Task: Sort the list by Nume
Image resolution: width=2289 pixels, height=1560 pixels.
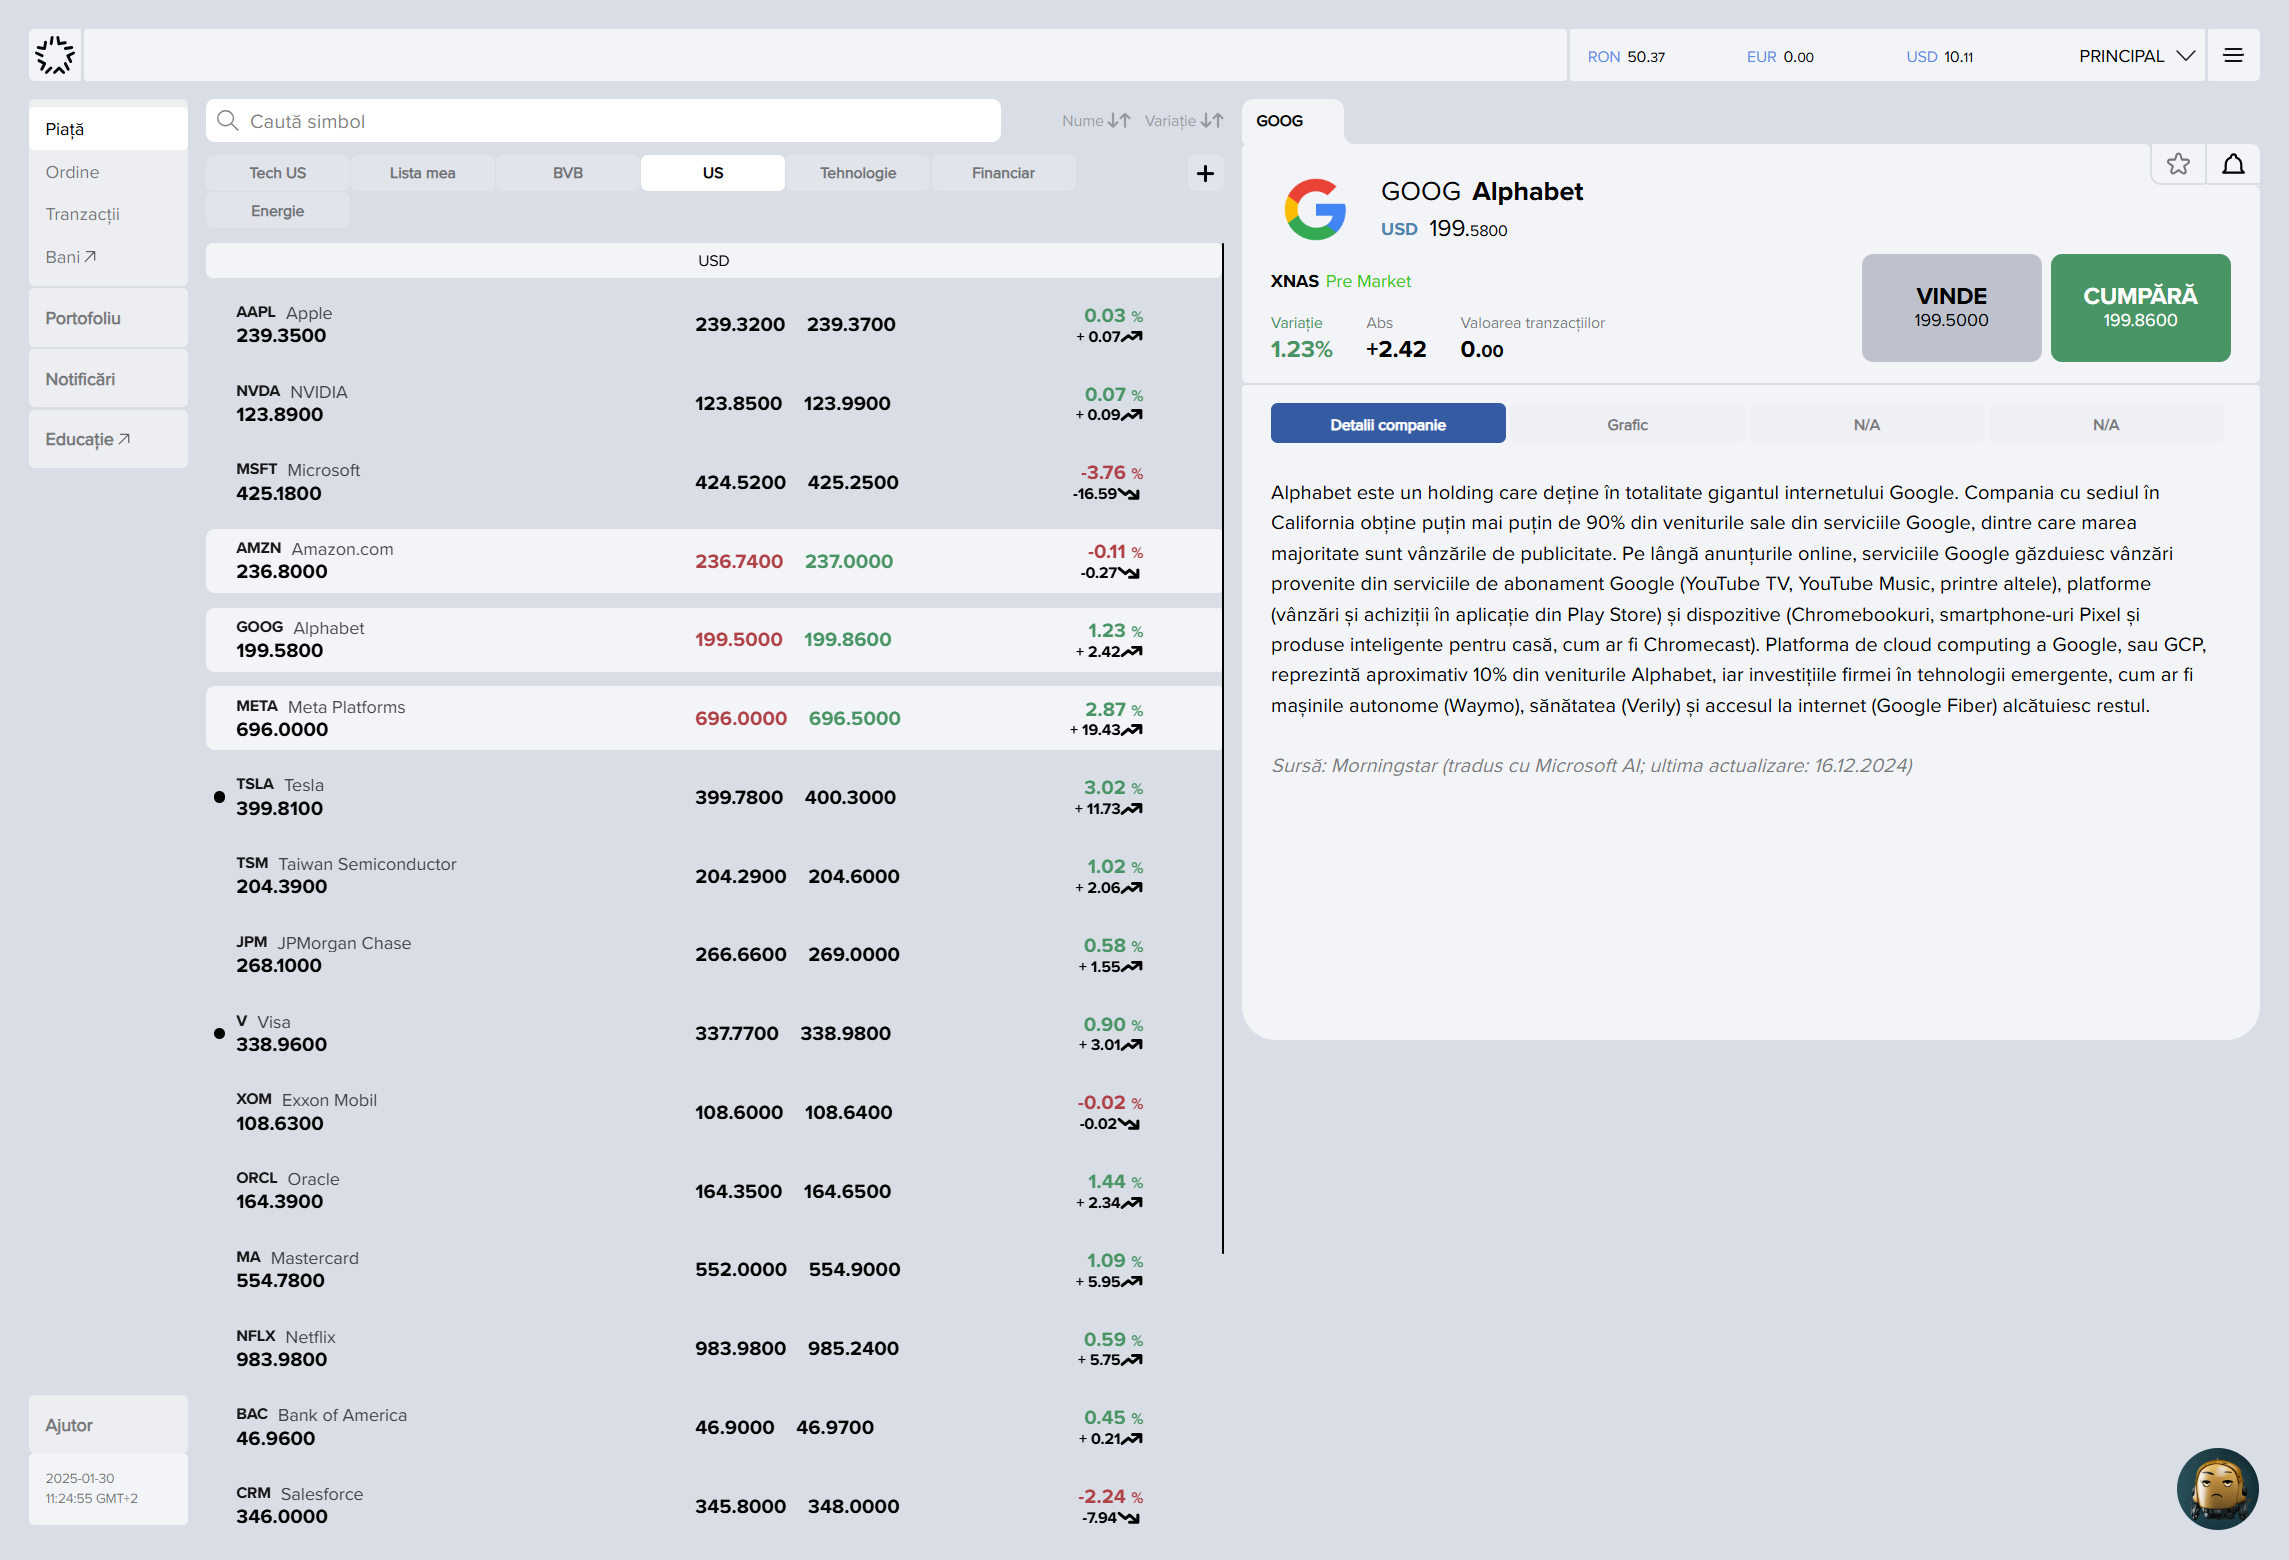Action: 1096,120
